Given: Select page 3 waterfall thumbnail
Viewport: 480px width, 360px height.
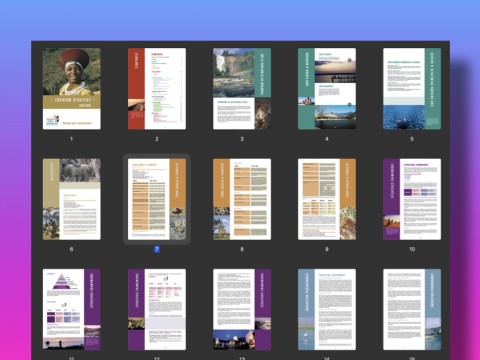Looking at the screenshot, I should [242, 89].
